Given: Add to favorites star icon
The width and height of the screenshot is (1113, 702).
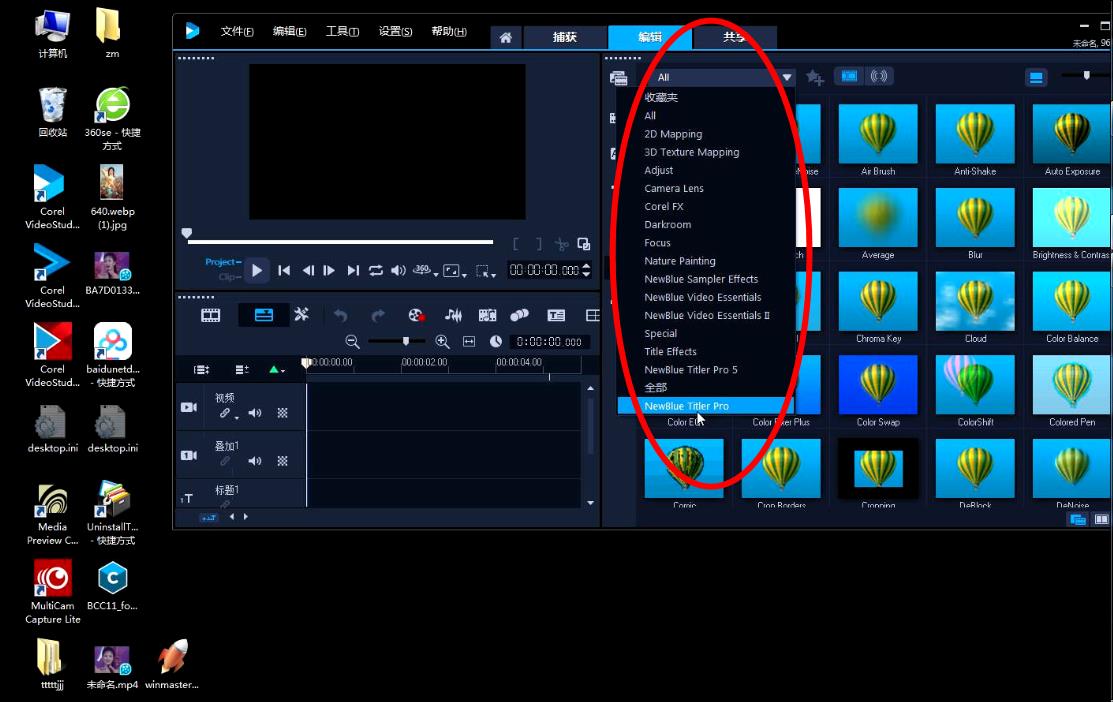Looking at the screenshot, I should coord(814,77).
